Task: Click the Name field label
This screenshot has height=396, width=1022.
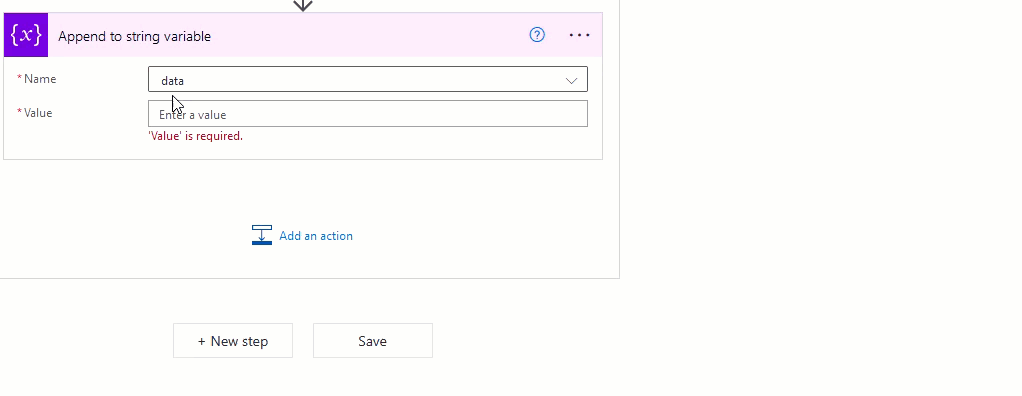Action: pyautogui.click(x=40, y=79)
